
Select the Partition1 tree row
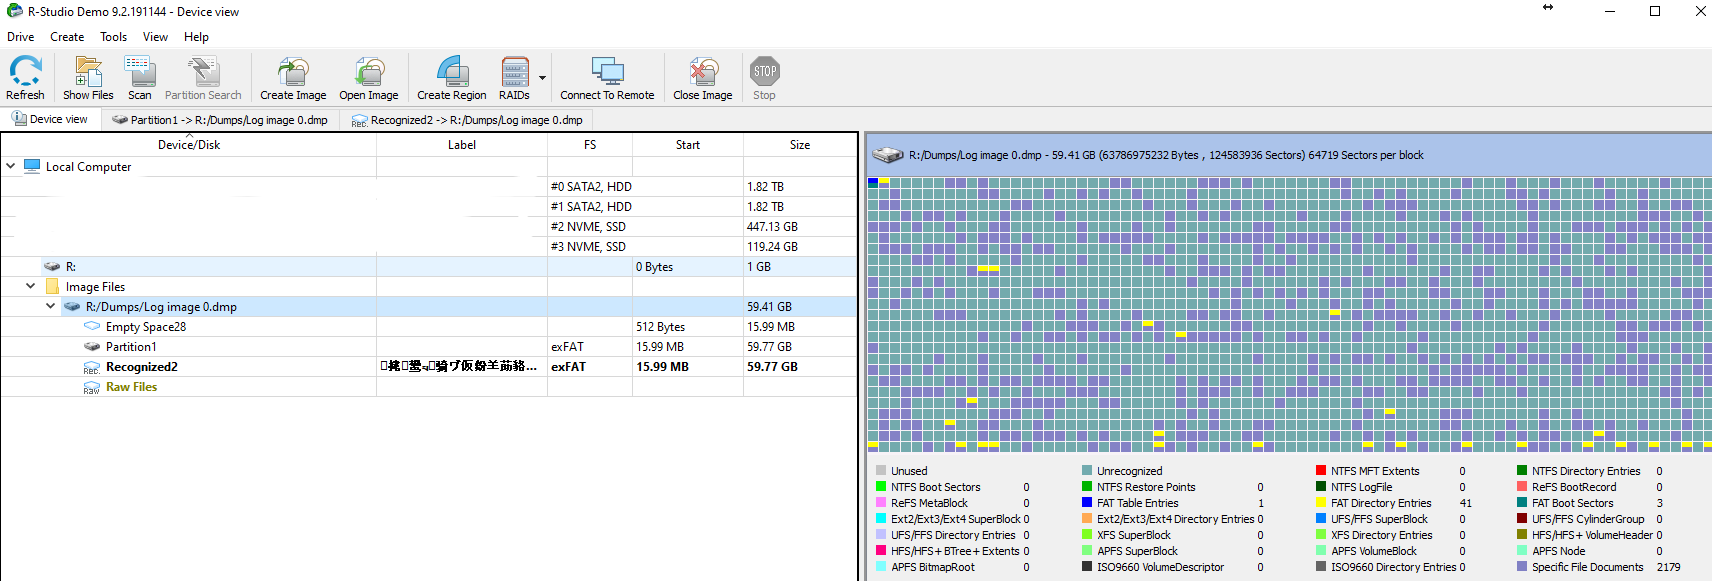428,347
